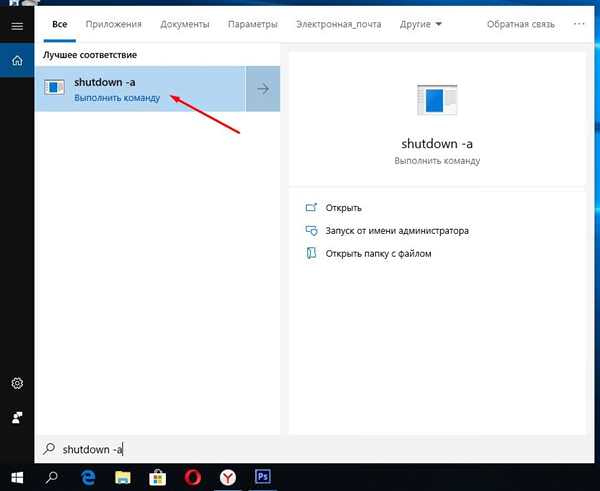Open the Windows Start button
The height and width of the screenshot is (491, 600).
pyautogui.click(x=17, y=477)
